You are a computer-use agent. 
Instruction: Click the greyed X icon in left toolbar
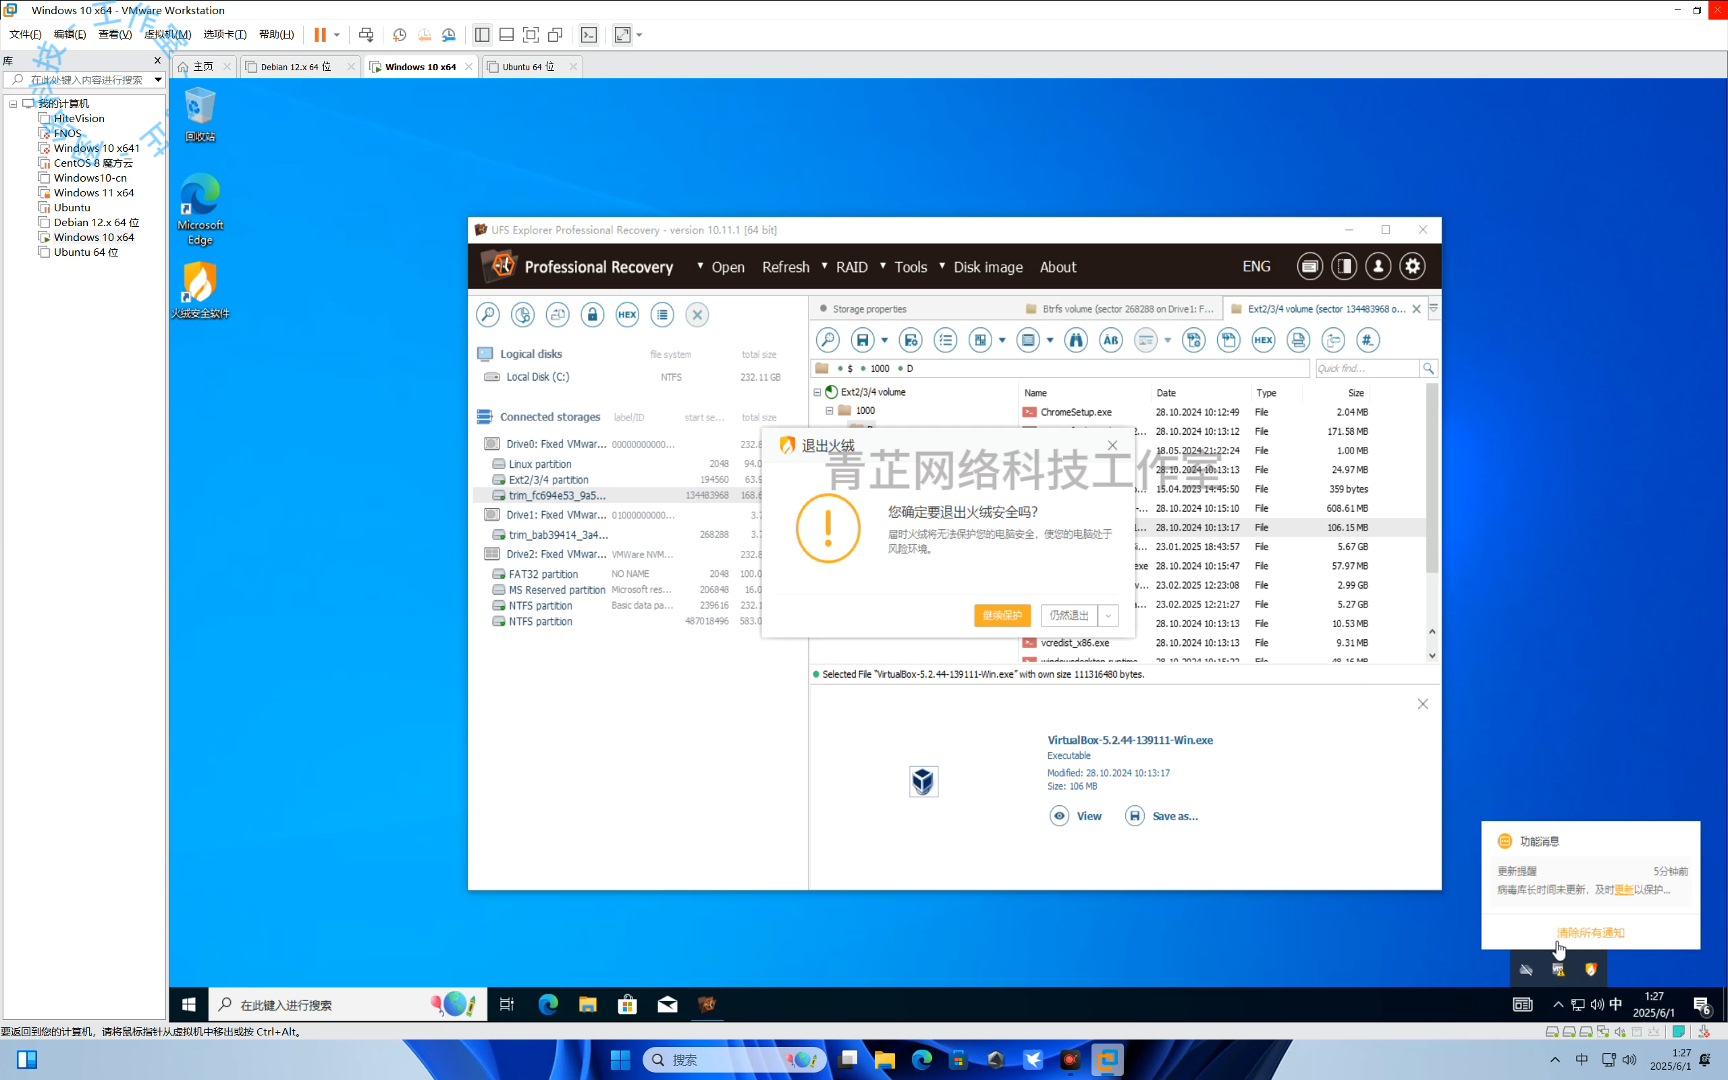tap(697, 315)
